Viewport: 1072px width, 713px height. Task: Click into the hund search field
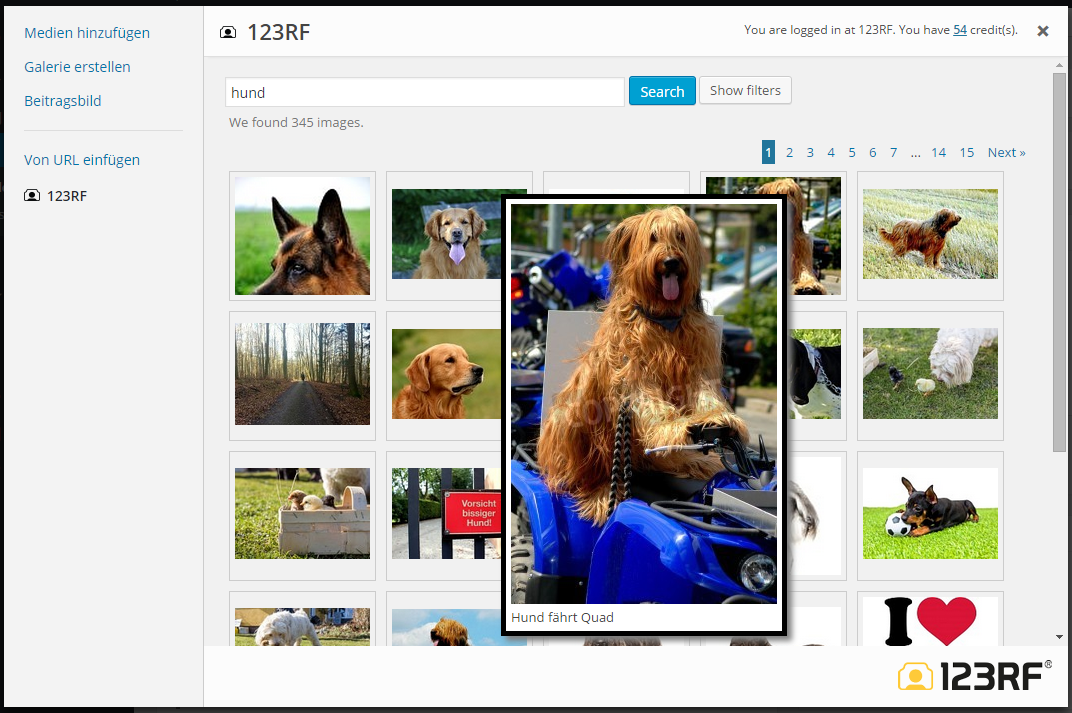425,92
